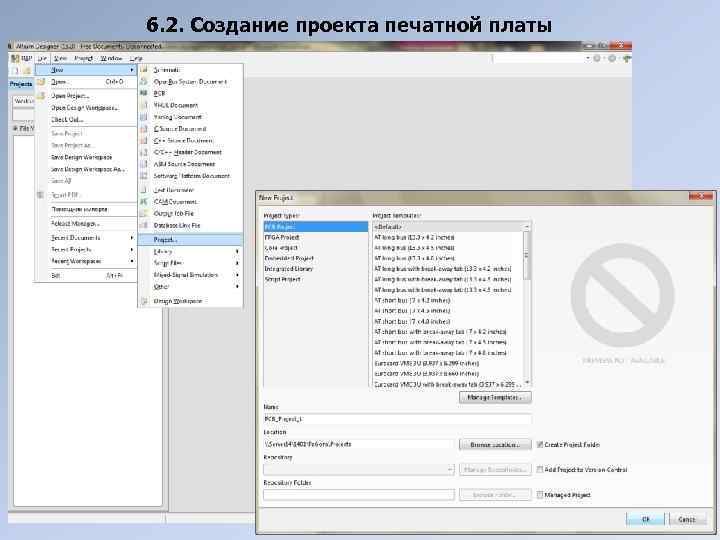This screenshot has height=540, width=720.
Task: Expand the Recent Workspaces submenu
Action: [132, 261]
